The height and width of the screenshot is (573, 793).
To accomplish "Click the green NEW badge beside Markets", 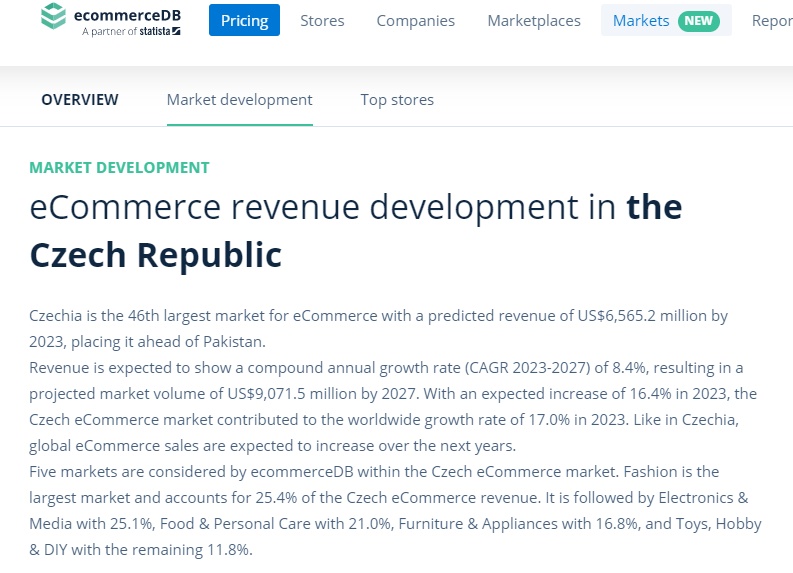I will point(698,20).
